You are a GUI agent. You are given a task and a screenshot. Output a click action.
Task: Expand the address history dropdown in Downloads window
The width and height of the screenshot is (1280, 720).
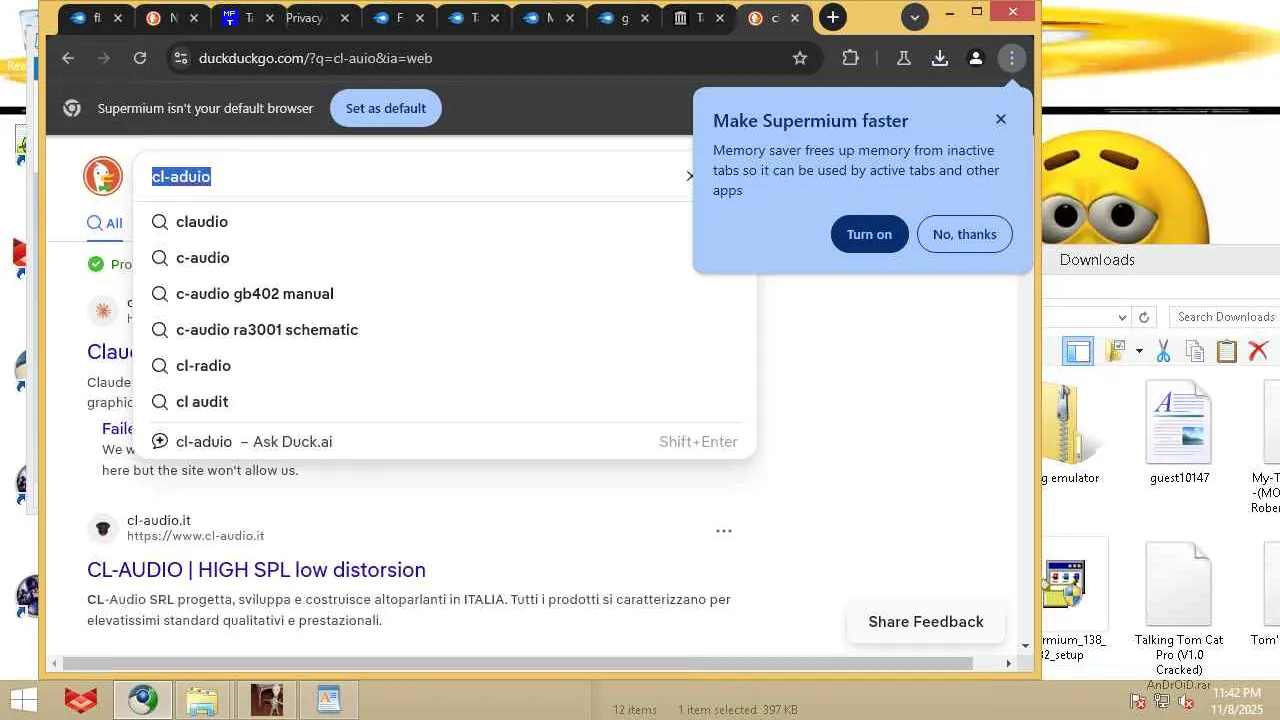[x=1122, y=317]
